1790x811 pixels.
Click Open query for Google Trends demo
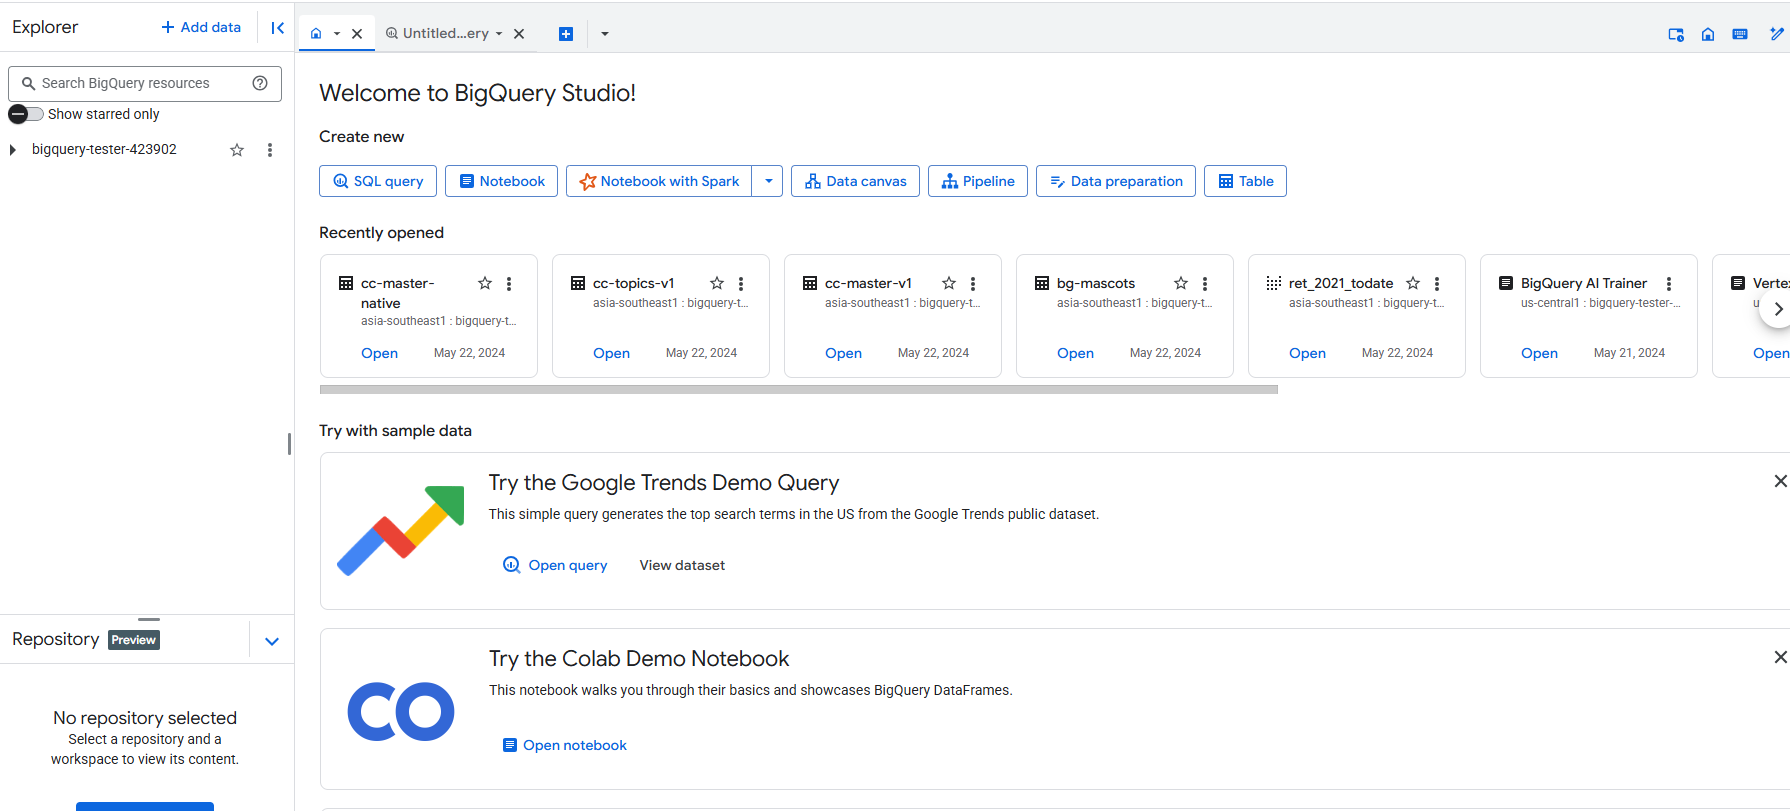[555, 565]
